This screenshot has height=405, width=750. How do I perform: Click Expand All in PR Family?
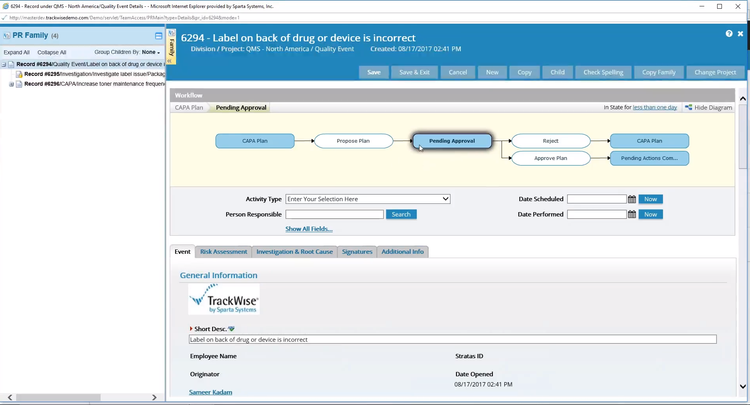pos(17,52)
